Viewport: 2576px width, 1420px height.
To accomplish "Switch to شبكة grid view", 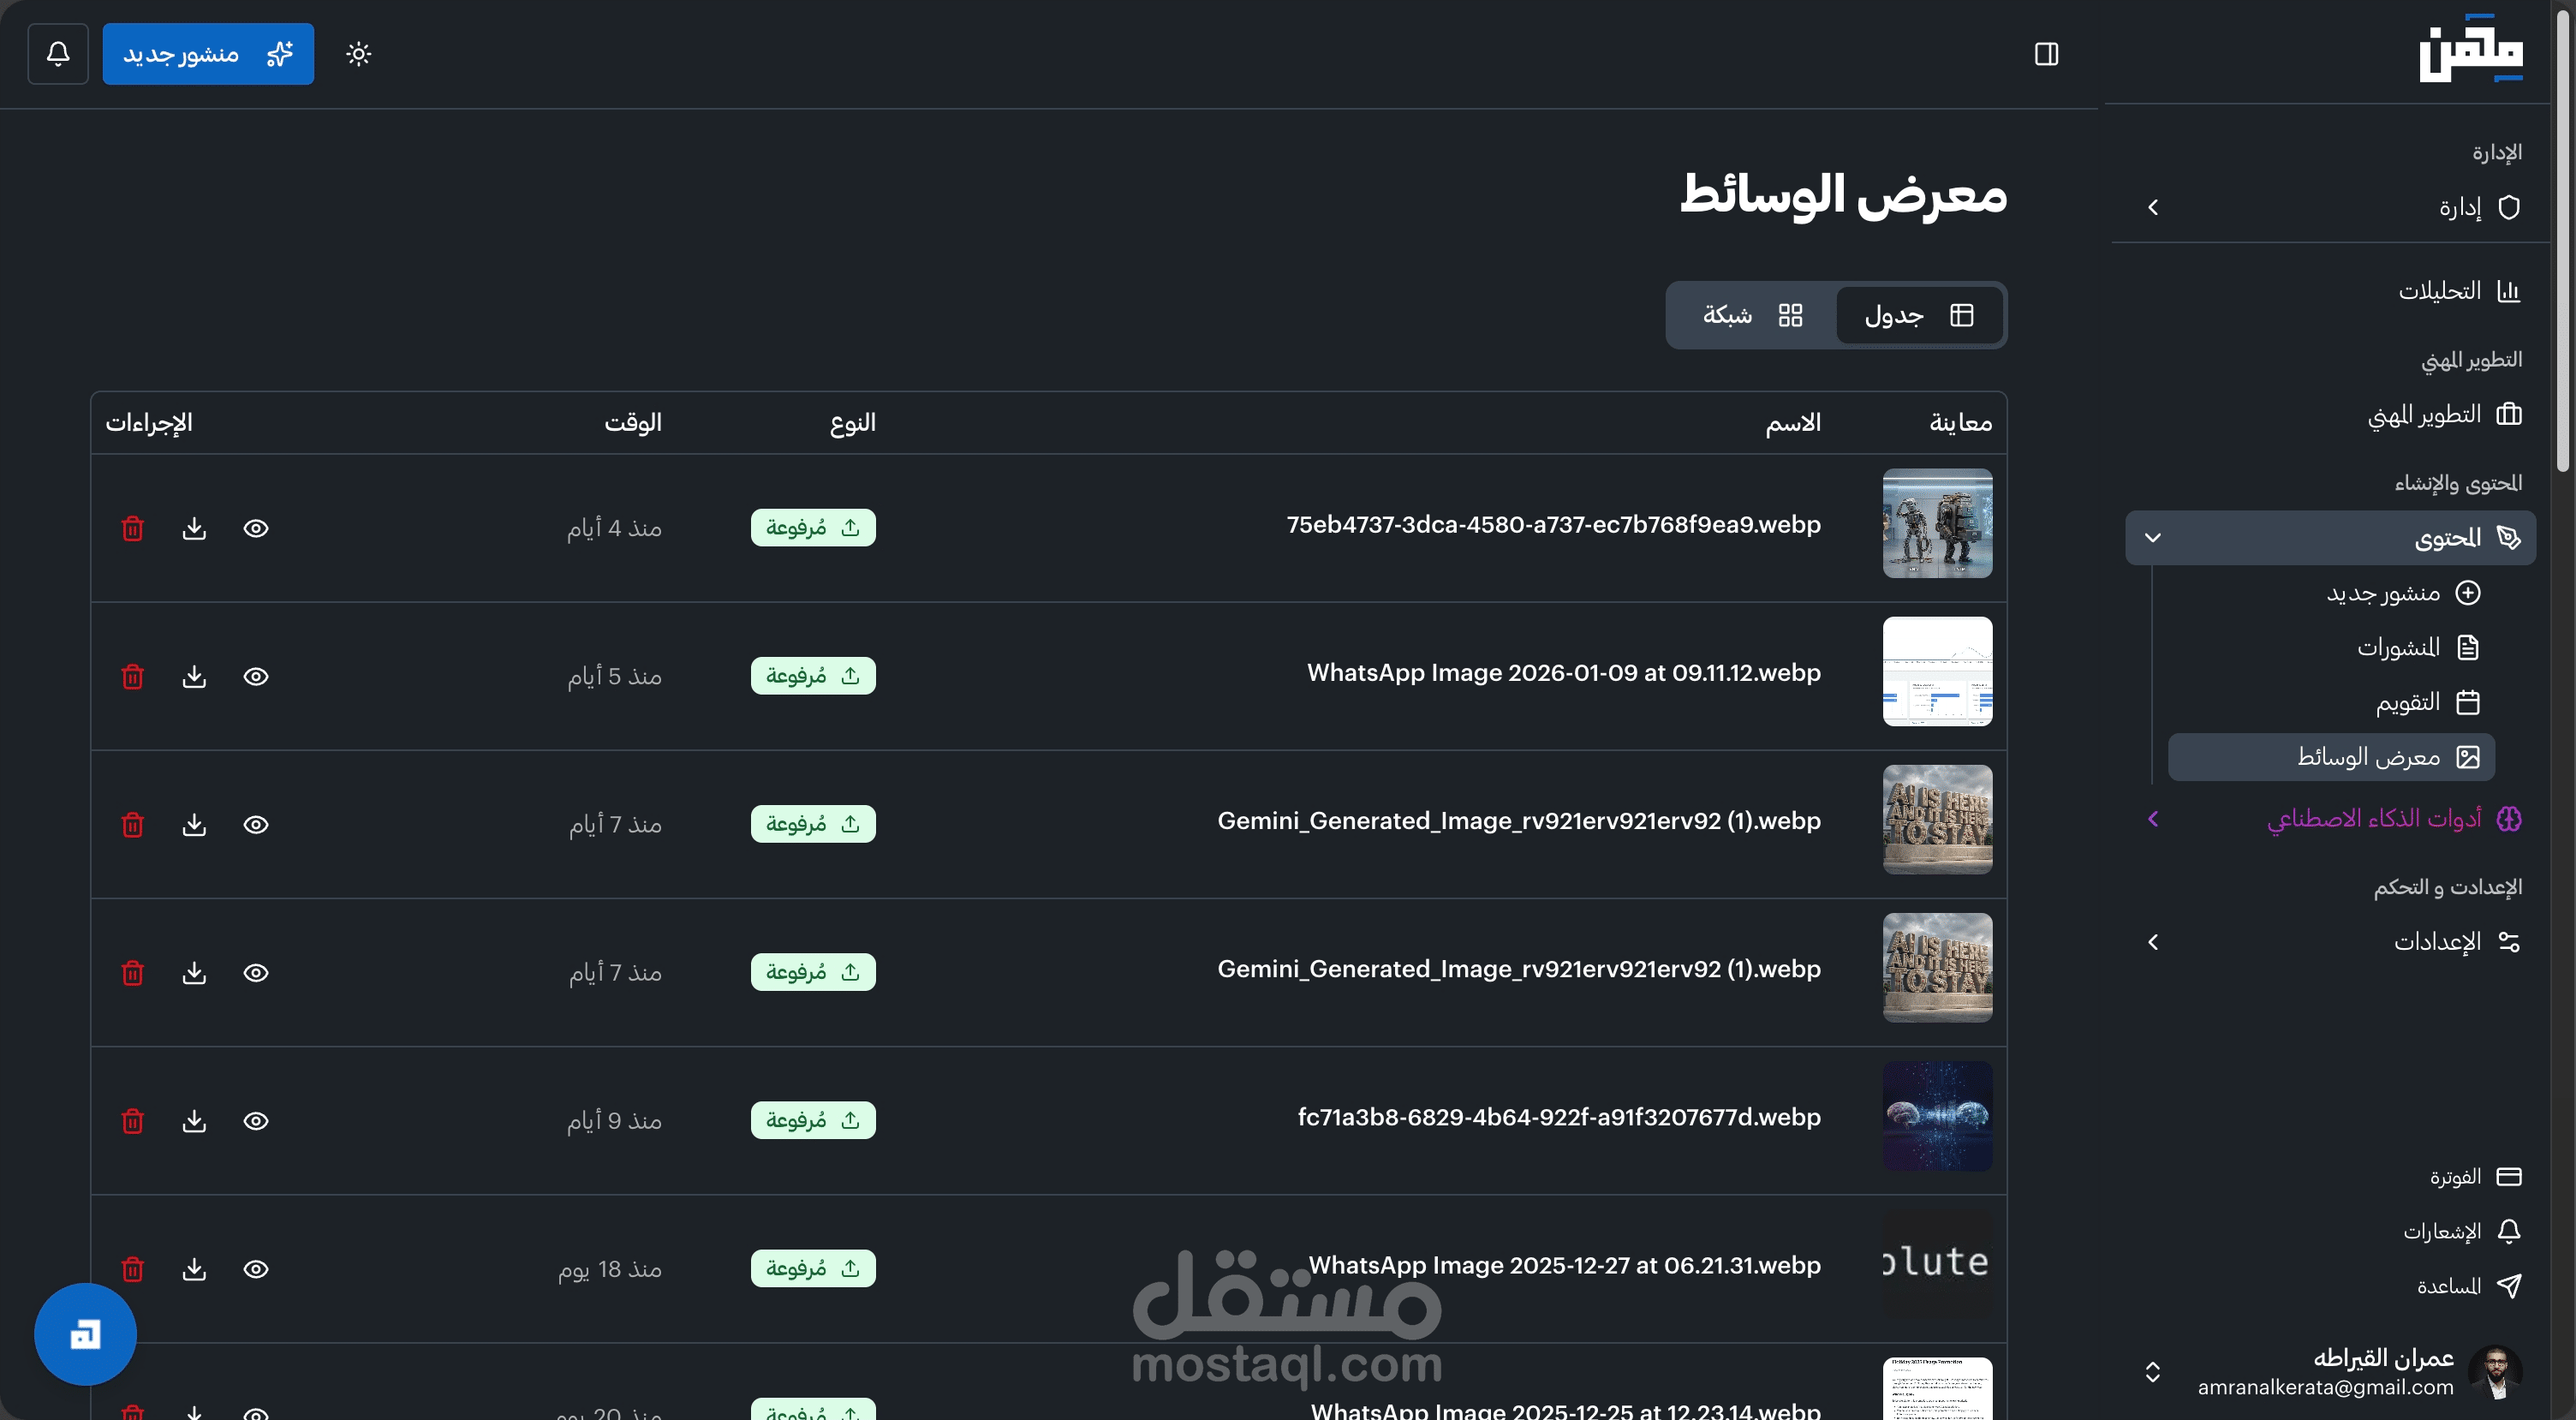I will click(1752, 315).
